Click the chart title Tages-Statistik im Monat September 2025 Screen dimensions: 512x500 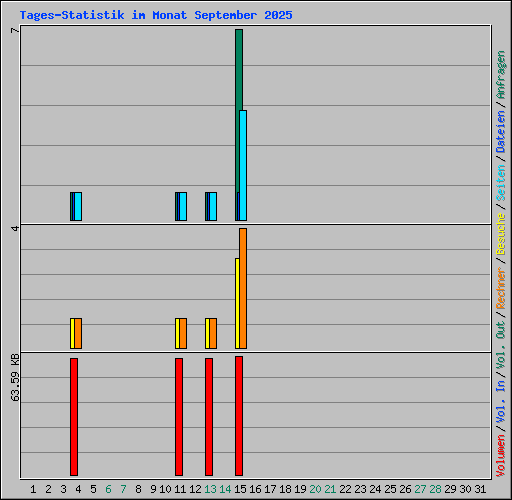click(x=156, y=15)
